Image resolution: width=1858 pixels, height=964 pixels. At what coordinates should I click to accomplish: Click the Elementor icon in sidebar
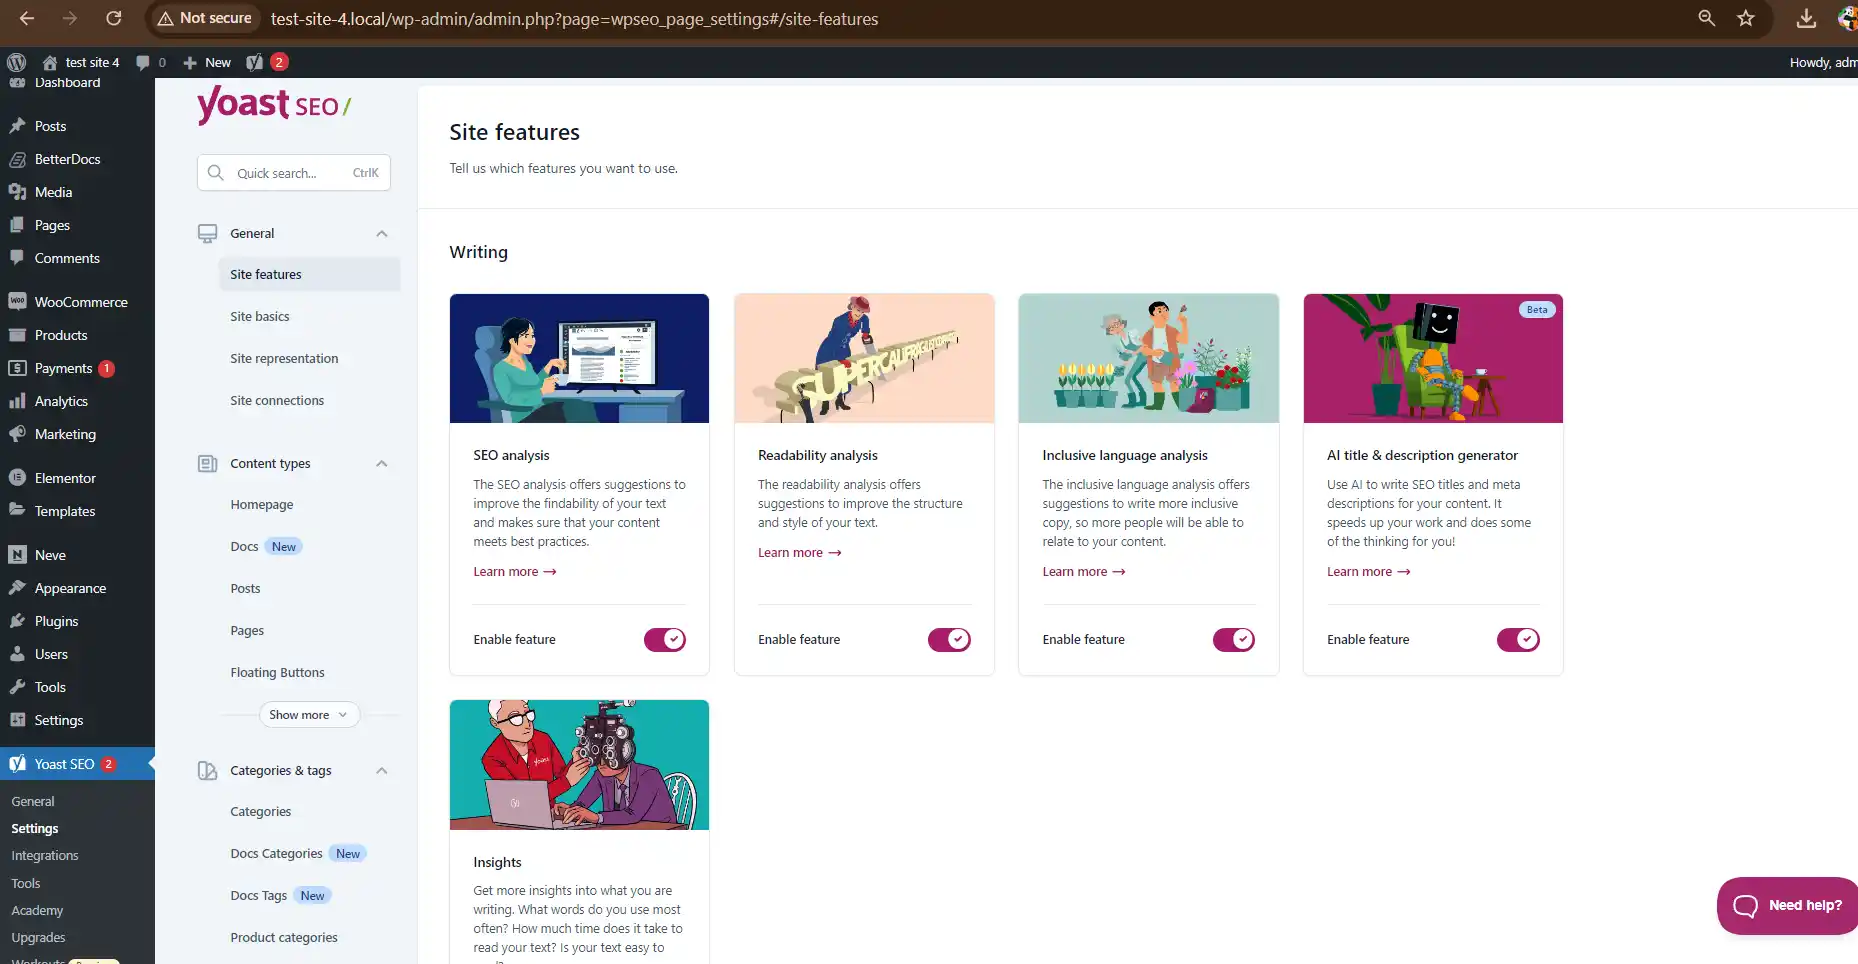pyautogui.click(x=17, y=478)
